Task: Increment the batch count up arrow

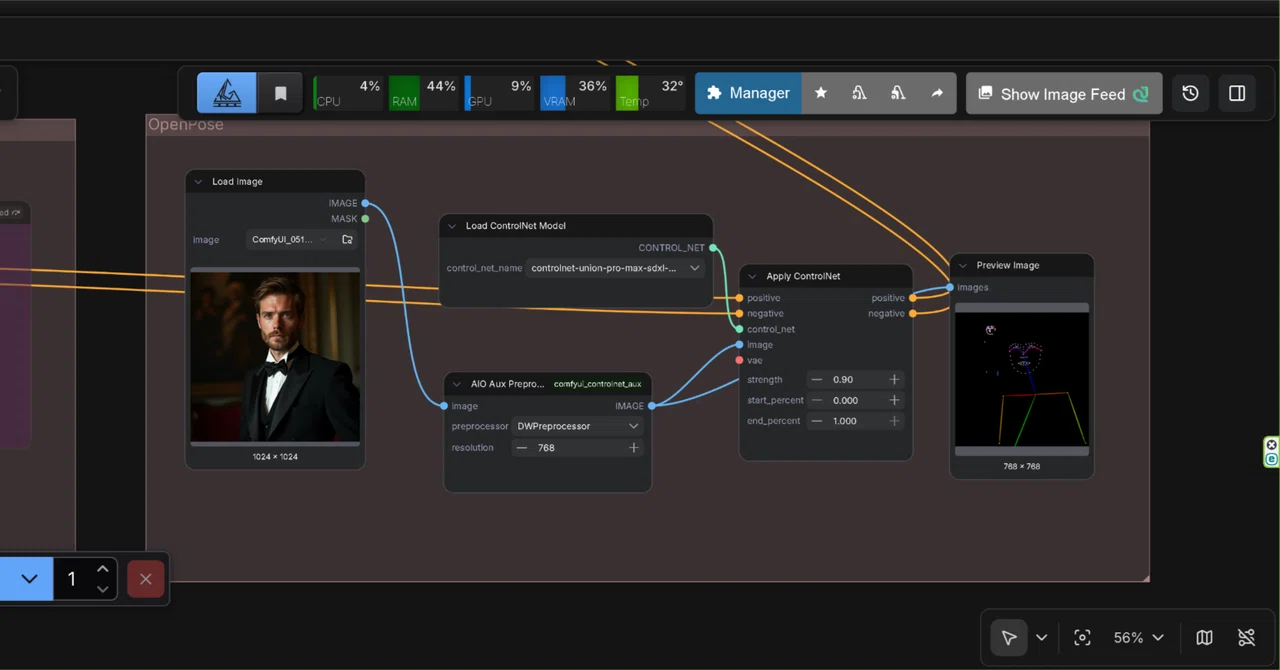Action: click(x=102, y=569)
